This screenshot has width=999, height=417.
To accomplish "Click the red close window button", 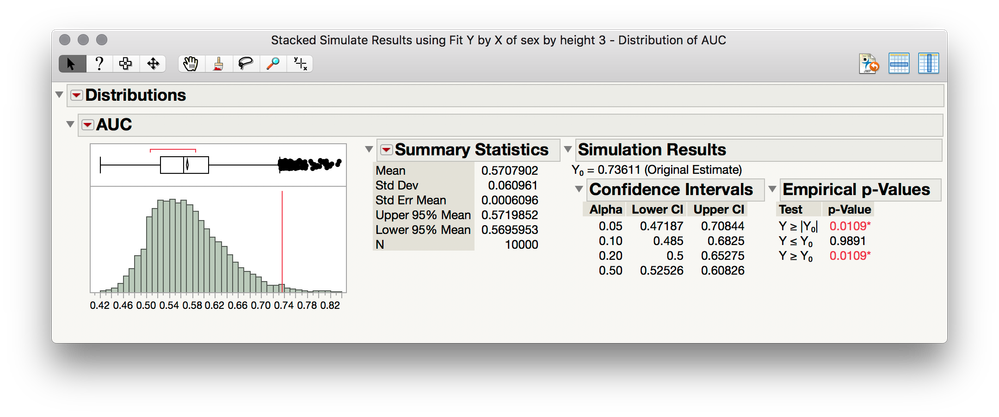I will 64,39.
